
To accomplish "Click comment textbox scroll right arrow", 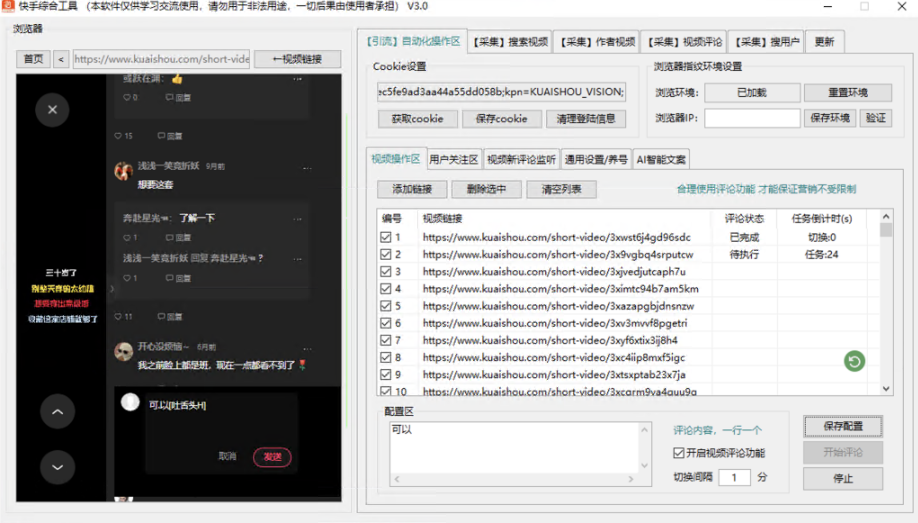I will [631, 479].
